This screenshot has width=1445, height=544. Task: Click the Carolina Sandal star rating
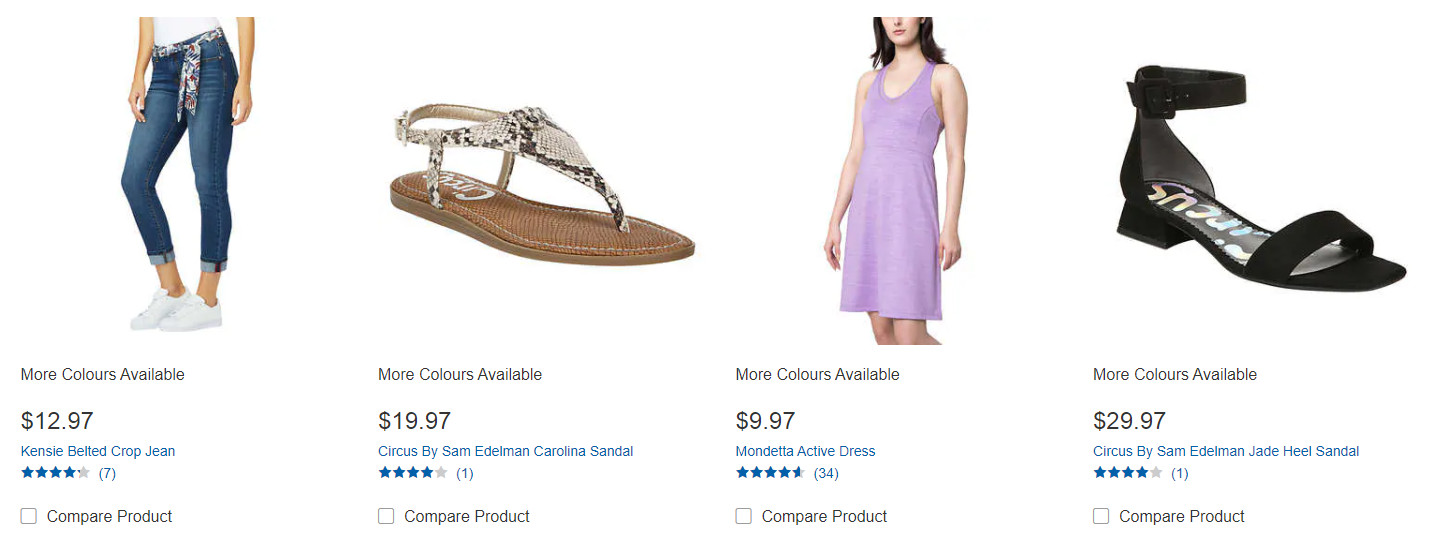[x=412, y=473]
